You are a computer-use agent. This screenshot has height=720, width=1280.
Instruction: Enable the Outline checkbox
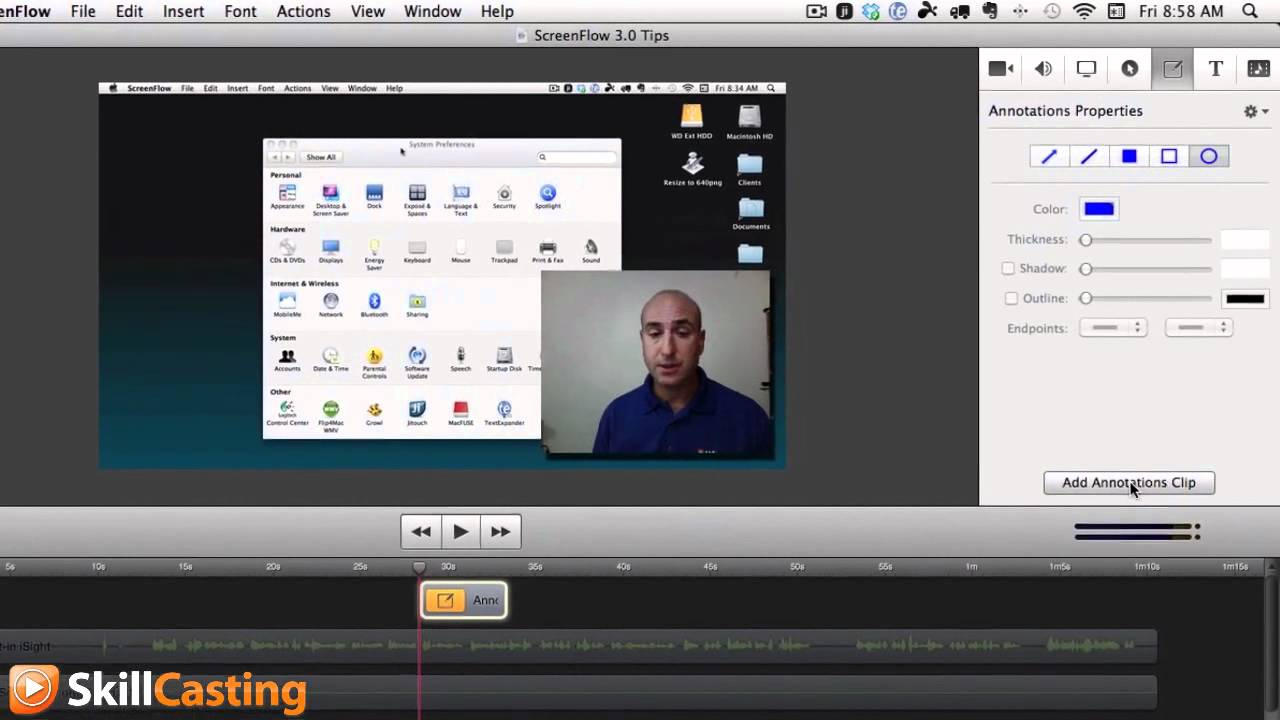point(1011,298)
